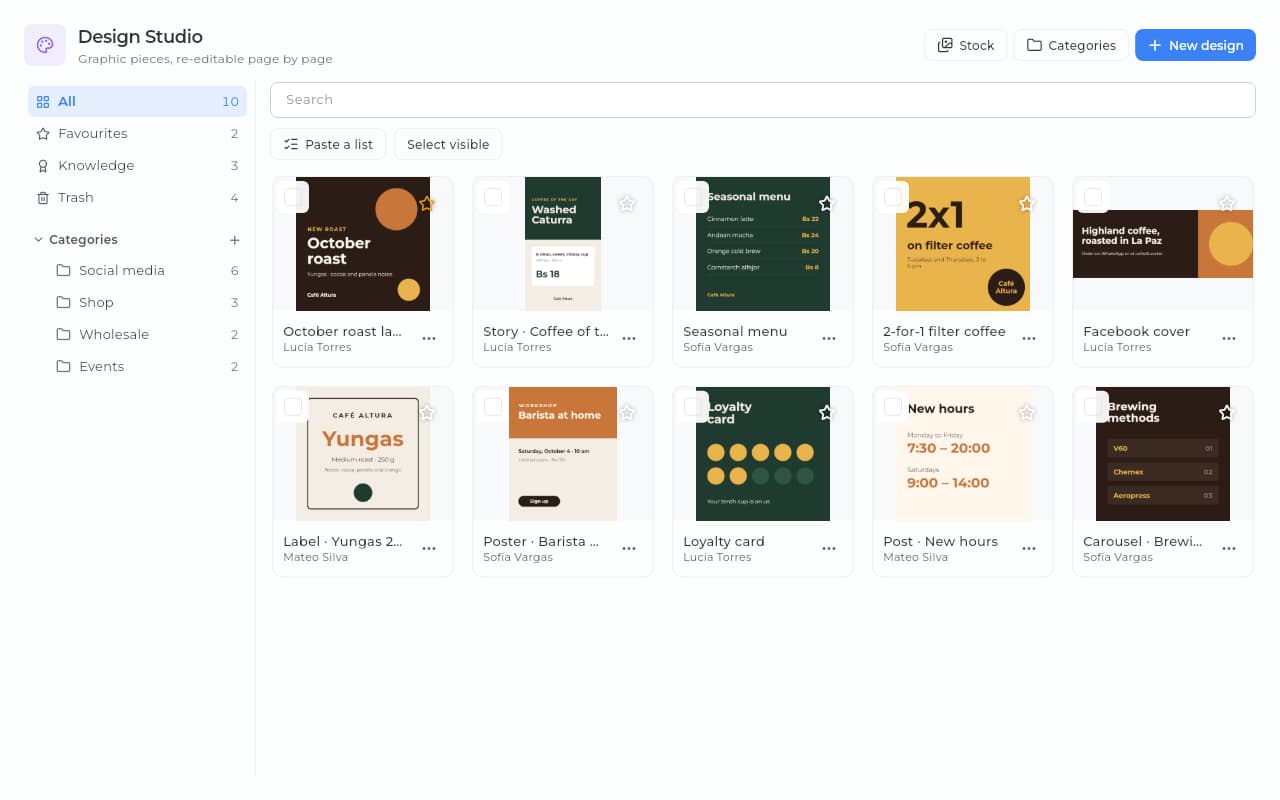Open the Highland coffee Facebook cover thumbnail
Screen dimensions: 1280x800
click(x=1163, y=244)
